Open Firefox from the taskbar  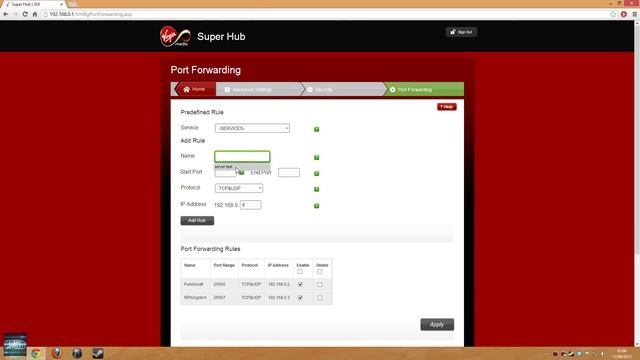pyautogui.click(x=57, y=353)
